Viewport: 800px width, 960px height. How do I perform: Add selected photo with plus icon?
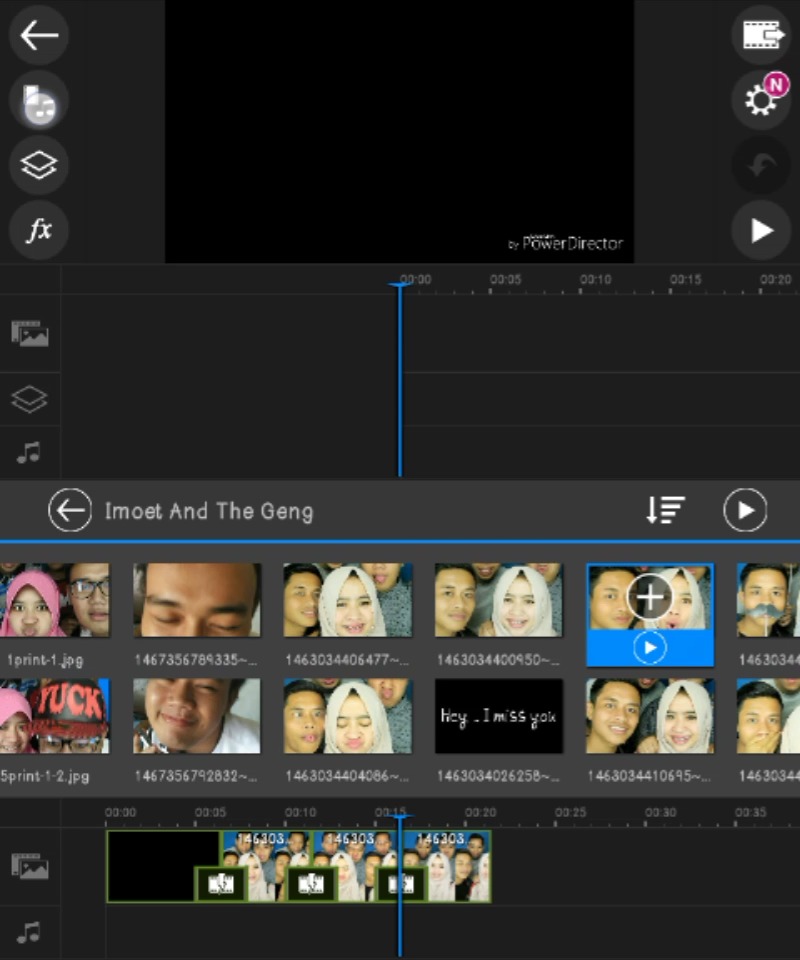point(650,597)
